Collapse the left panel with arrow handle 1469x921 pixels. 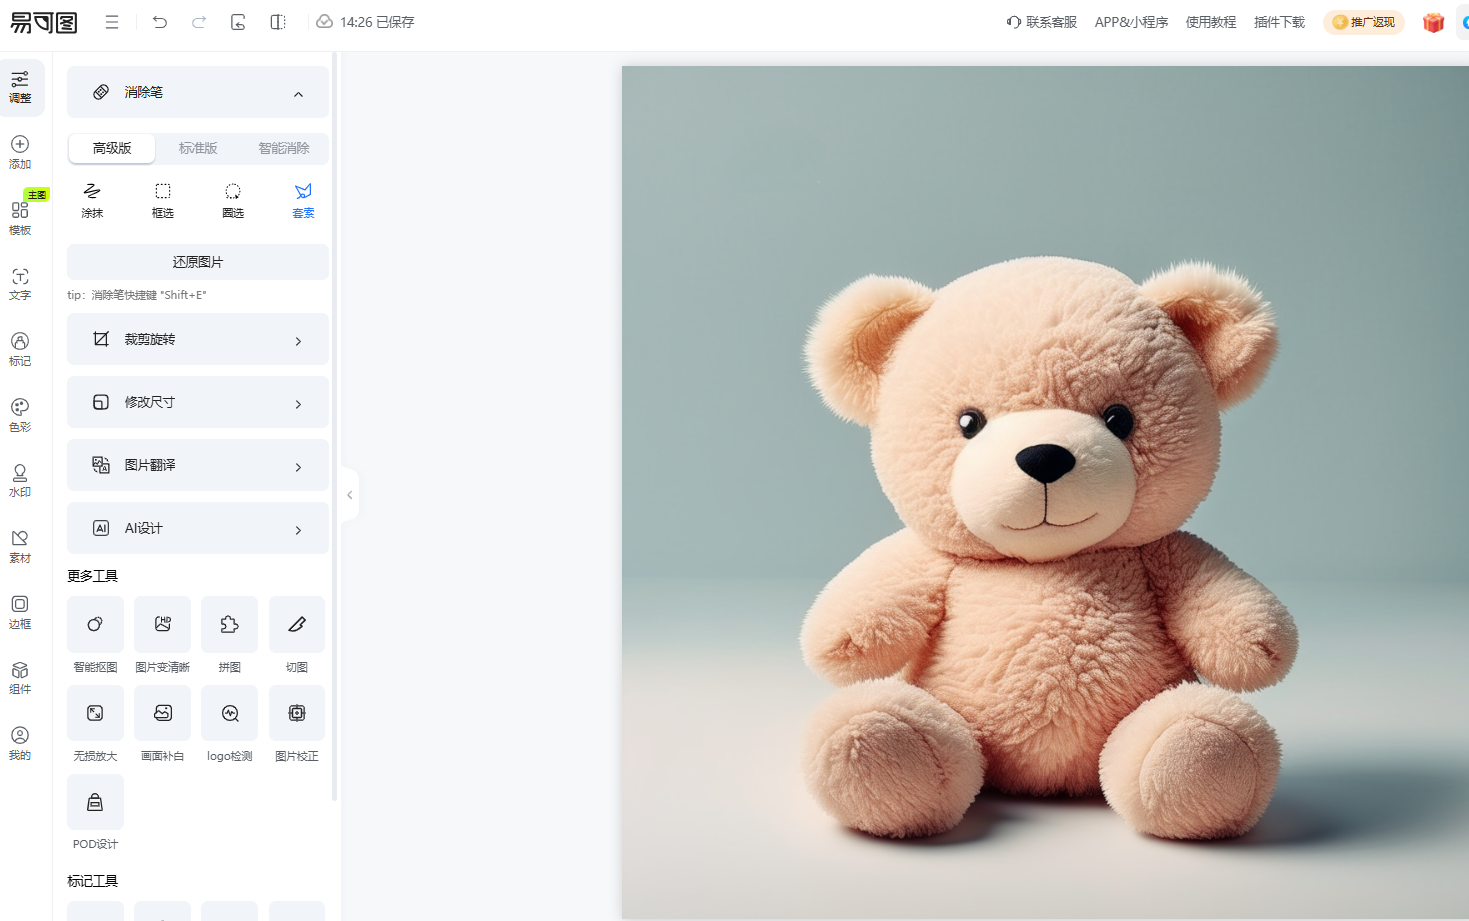349,495
